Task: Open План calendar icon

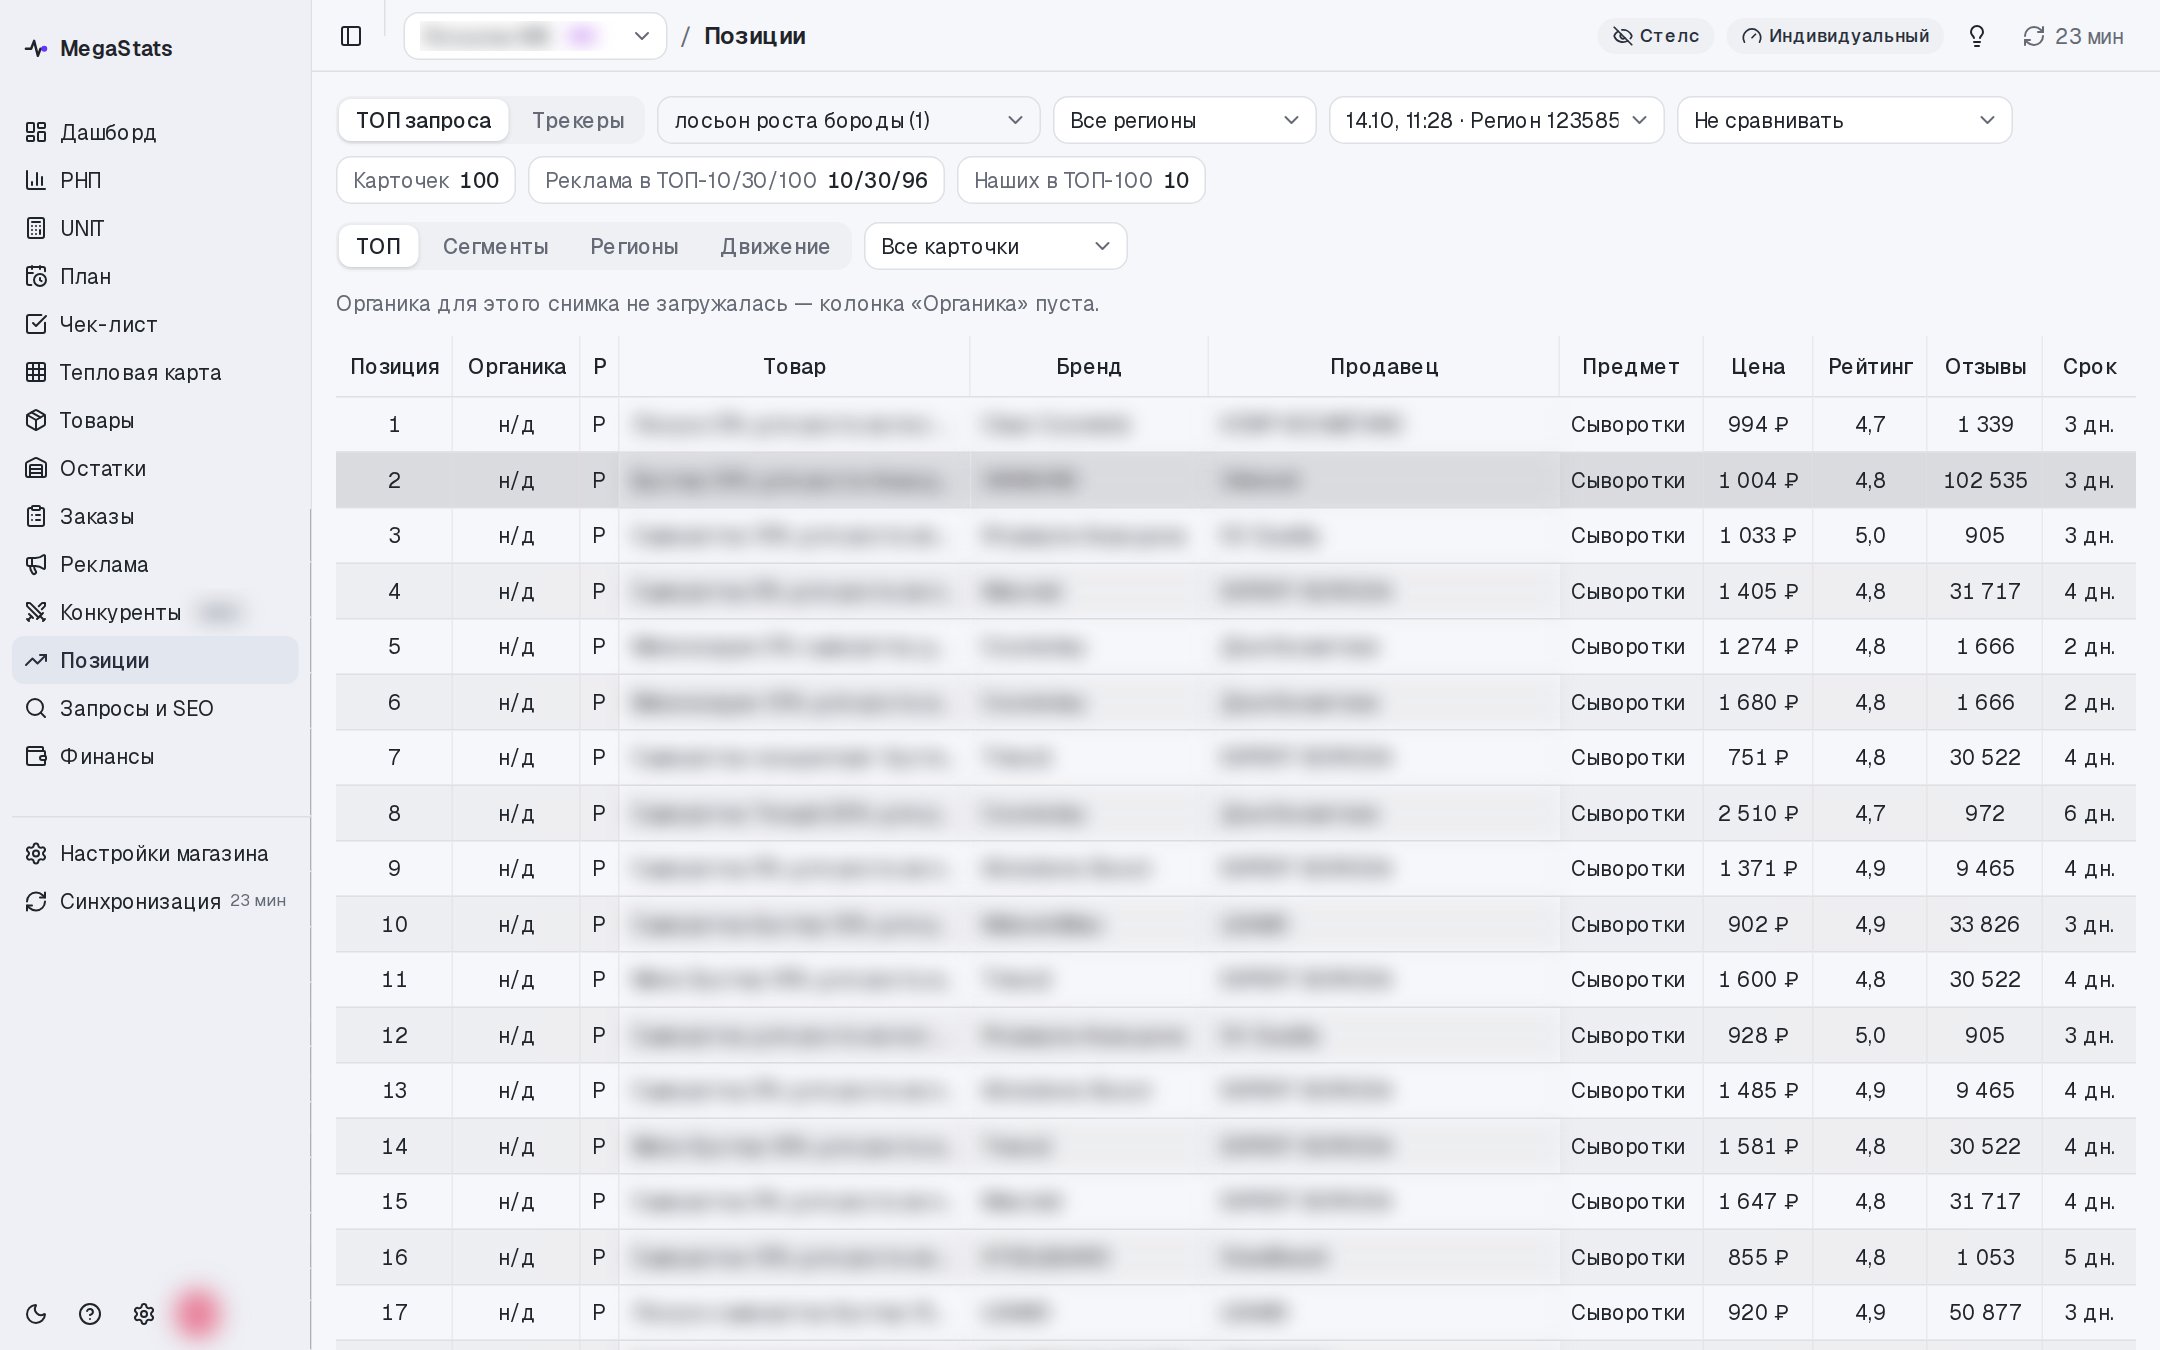Action: pos(36,276)
